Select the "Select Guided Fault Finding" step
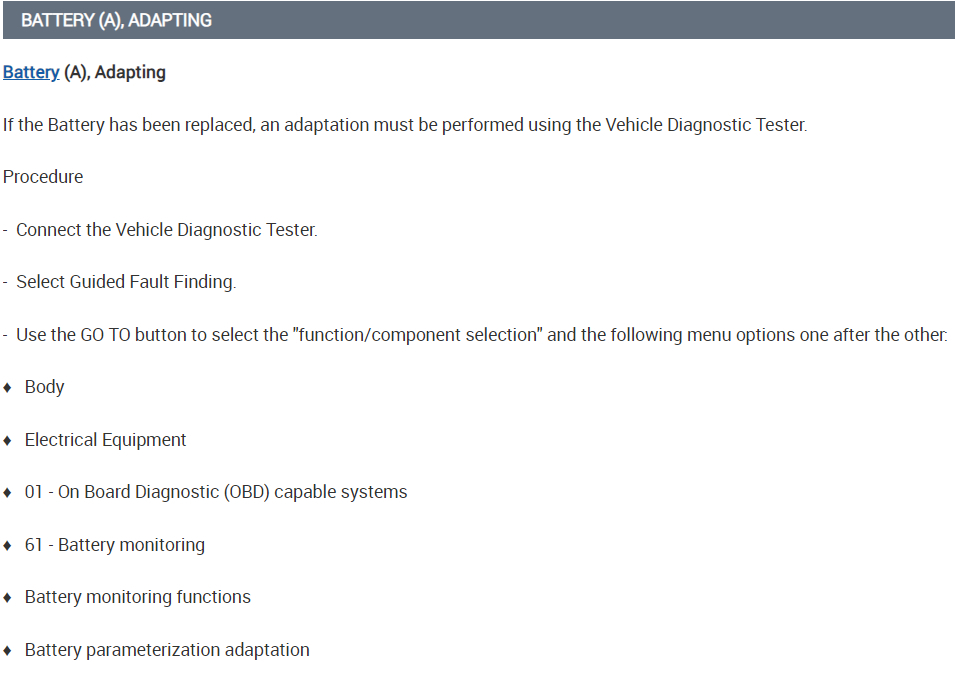The height and width of the screenshot is (676, 955). point(126,282)
